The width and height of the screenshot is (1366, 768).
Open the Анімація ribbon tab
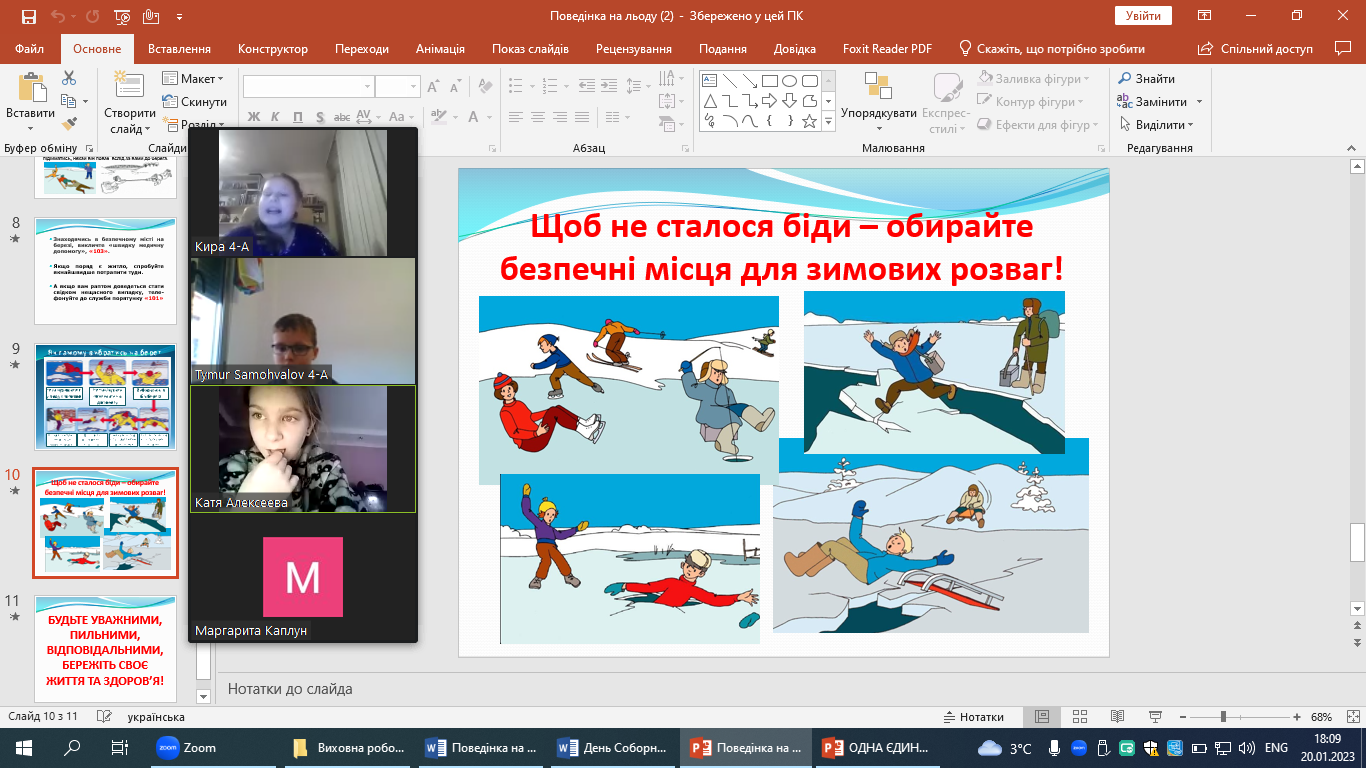coord(440,49)
